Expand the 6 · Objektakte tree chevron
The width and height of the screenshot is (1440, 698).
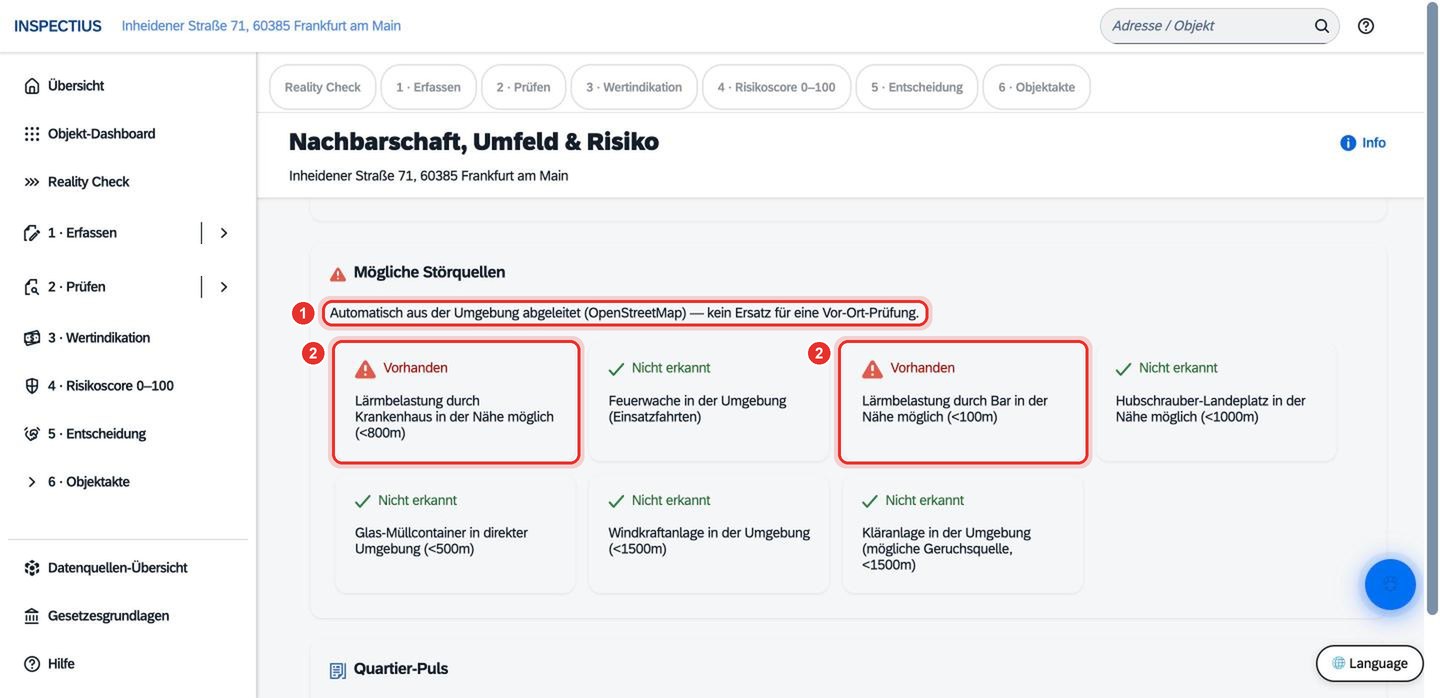(32, 482)
